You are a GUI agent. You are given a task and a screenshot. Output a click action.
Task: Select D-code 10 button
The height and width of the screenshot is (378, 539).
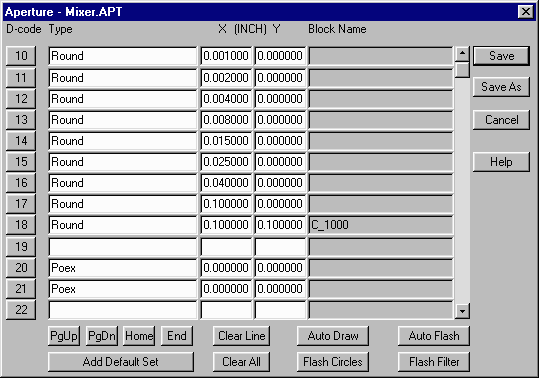21,56
